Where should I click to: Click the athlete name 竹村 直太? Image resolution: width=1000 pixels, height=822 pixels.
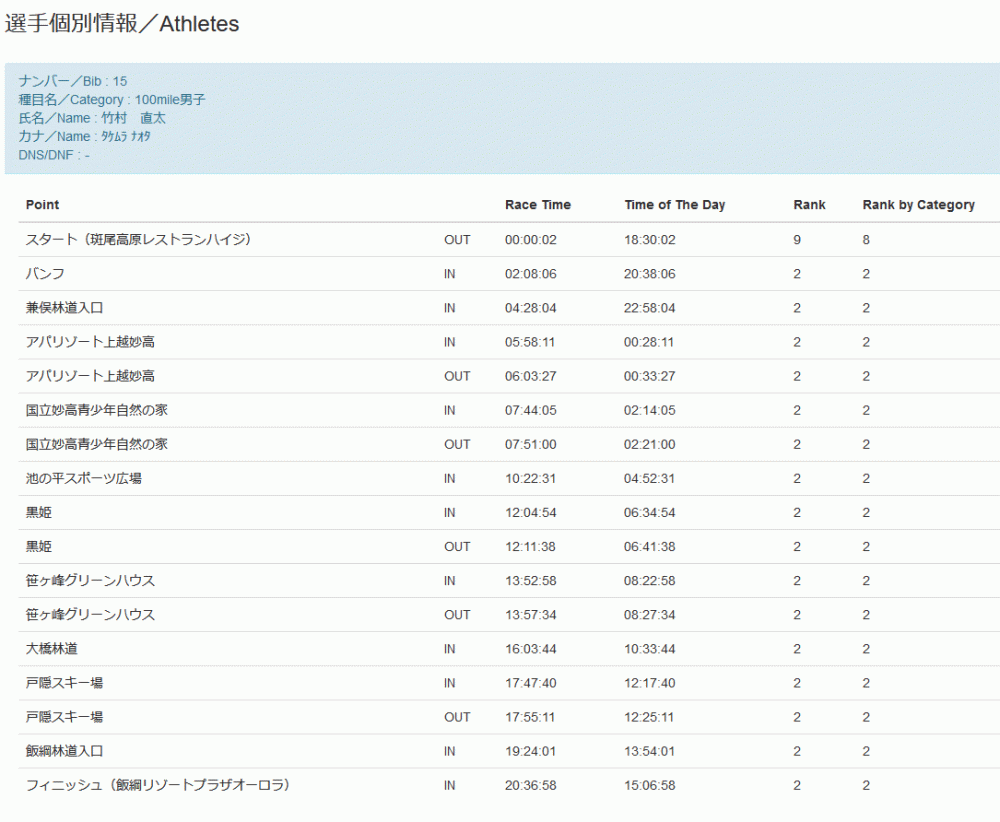[133, 118]
